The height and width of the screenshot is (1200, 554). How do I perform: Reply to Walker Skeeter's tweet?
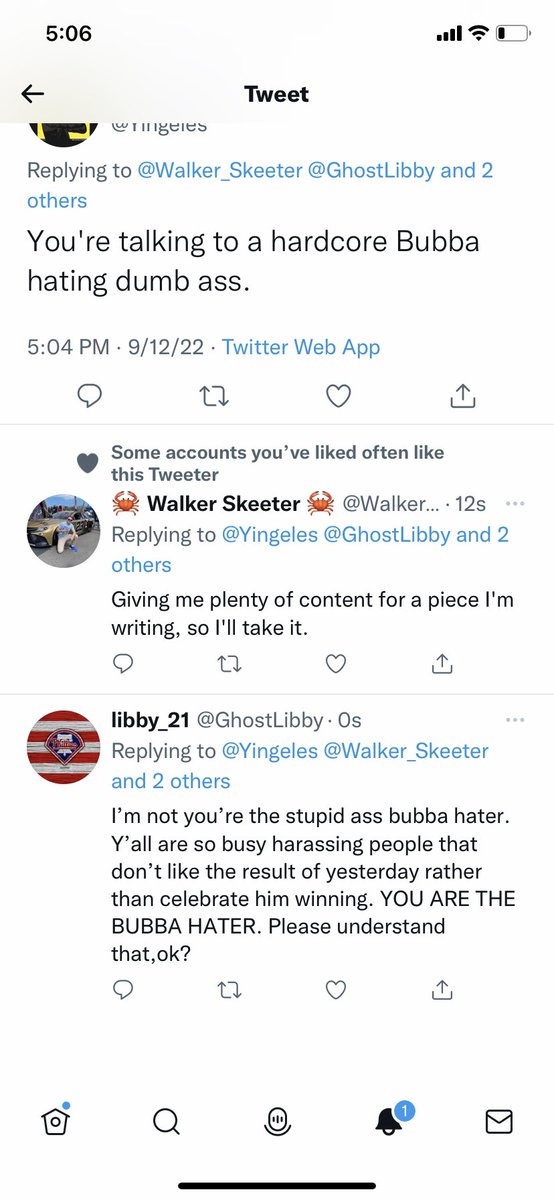(x=123, y=662)
